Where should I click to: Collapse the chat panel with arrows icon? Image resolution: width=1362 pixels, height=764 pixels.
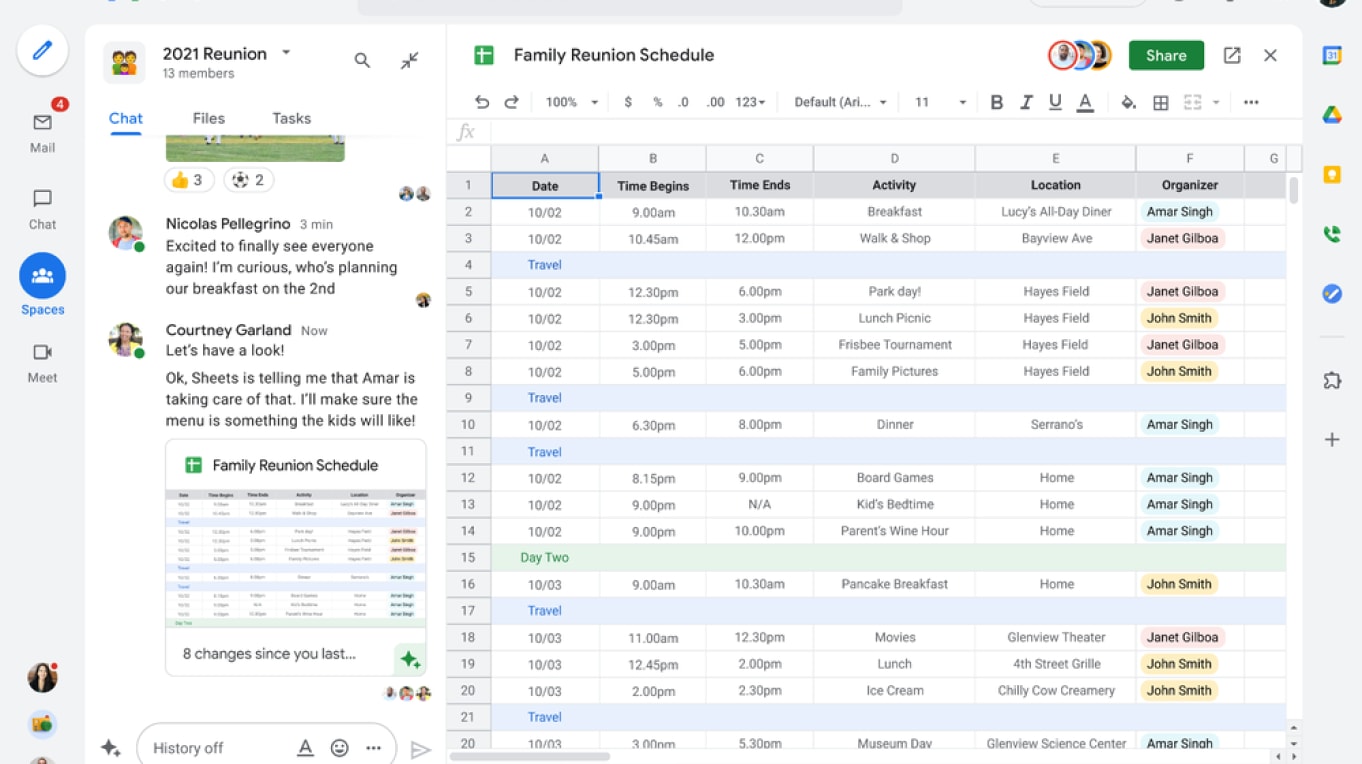(x=410, y=61)
